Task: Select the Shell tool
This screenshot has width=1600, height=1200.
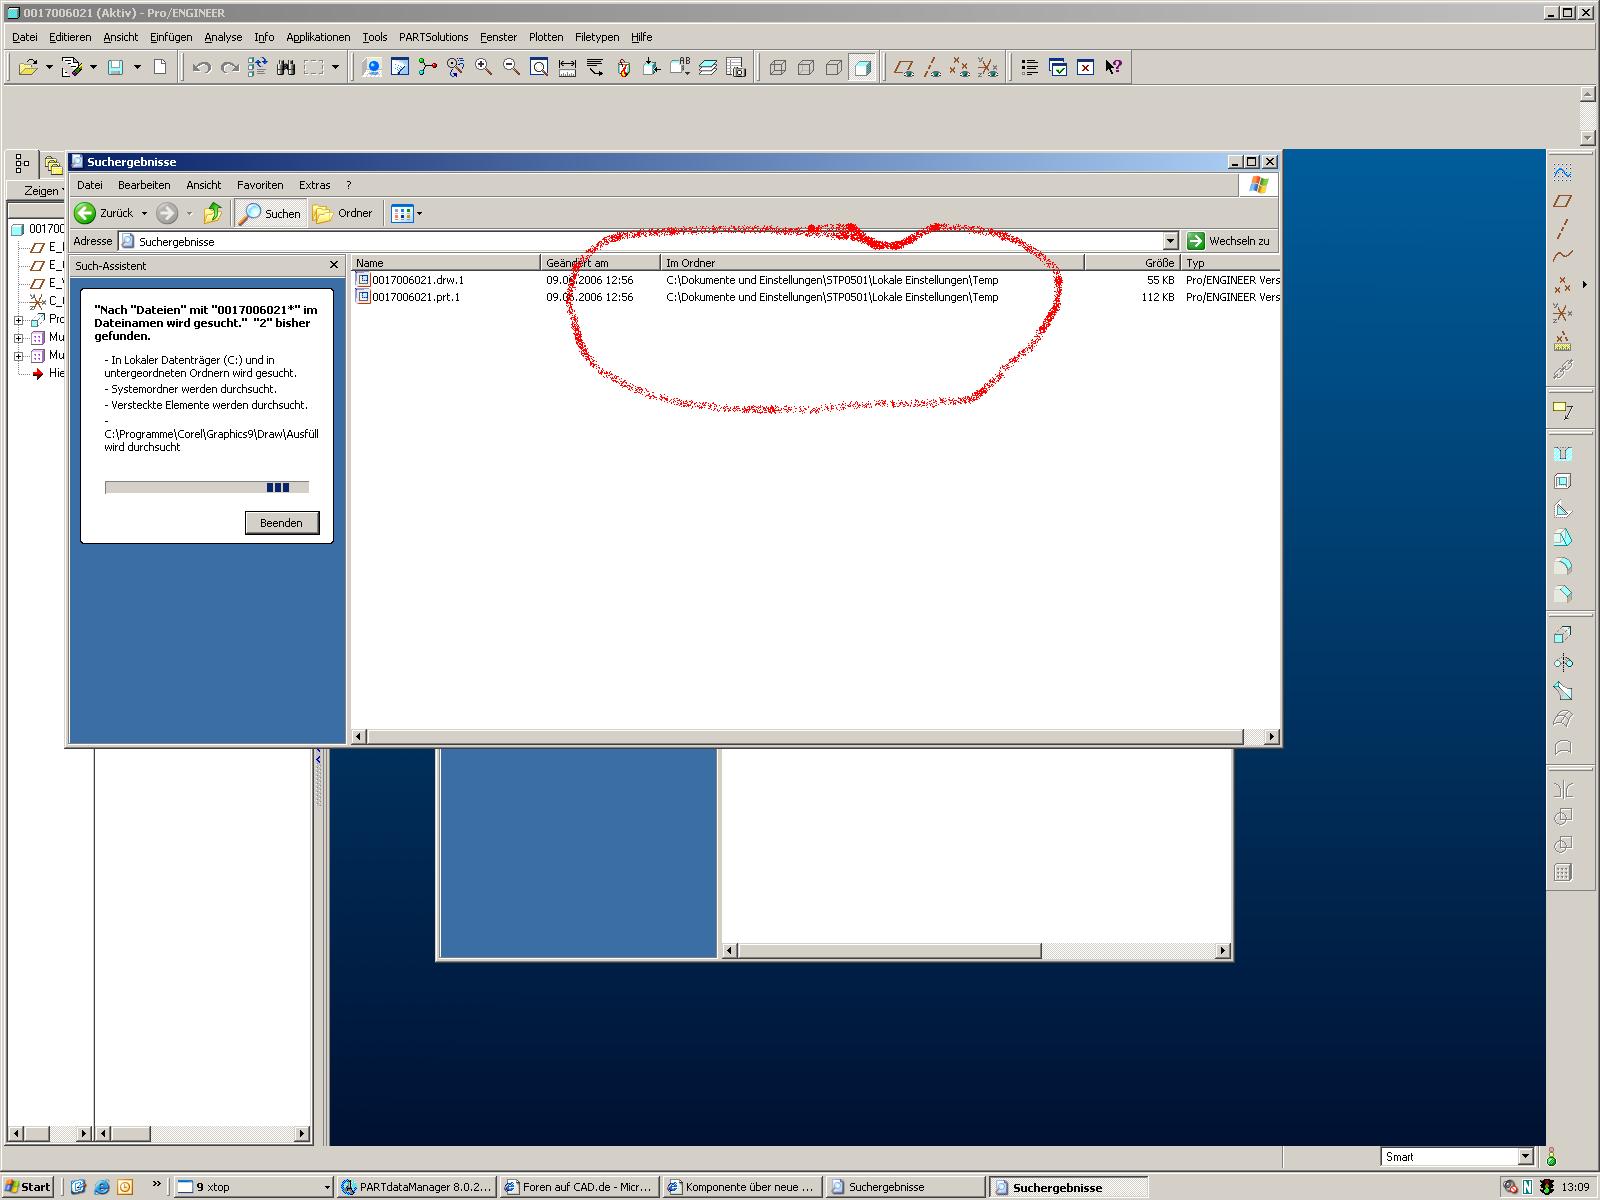Action: [x=1563, y=481]
